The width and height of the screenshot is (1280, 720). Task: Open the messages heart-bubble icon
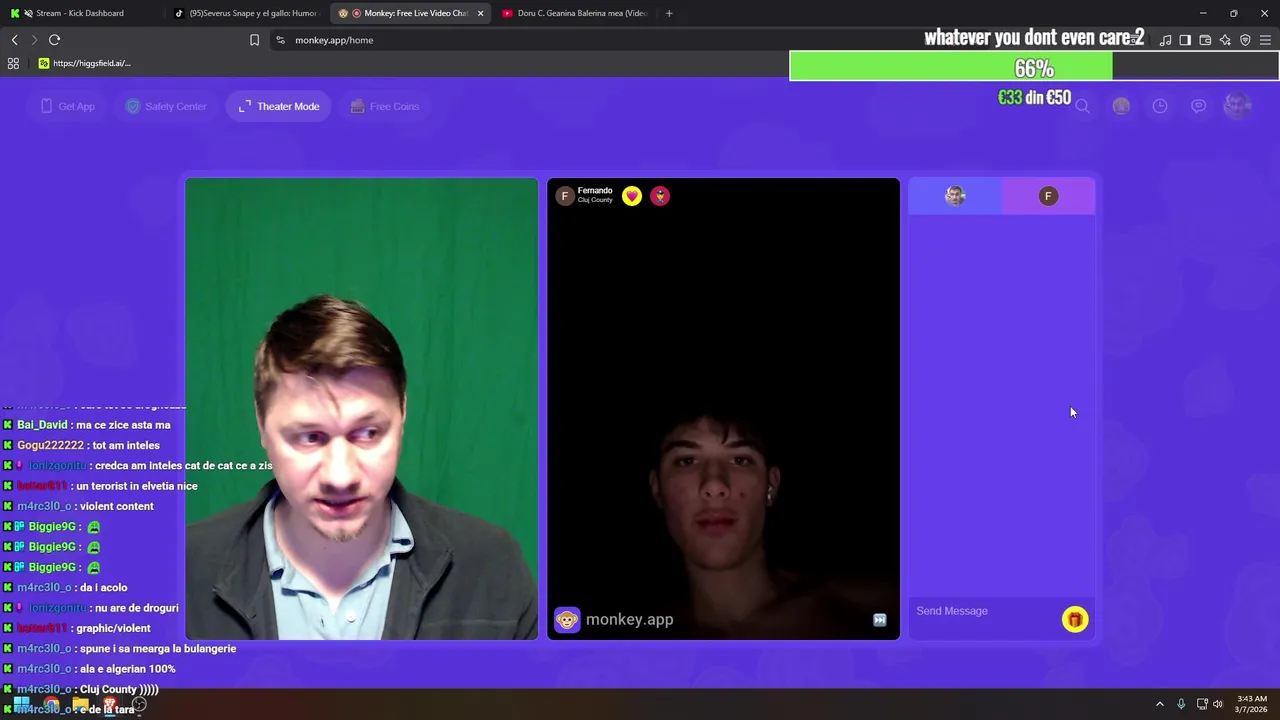pyautogui.click(x=1198, y=106)
